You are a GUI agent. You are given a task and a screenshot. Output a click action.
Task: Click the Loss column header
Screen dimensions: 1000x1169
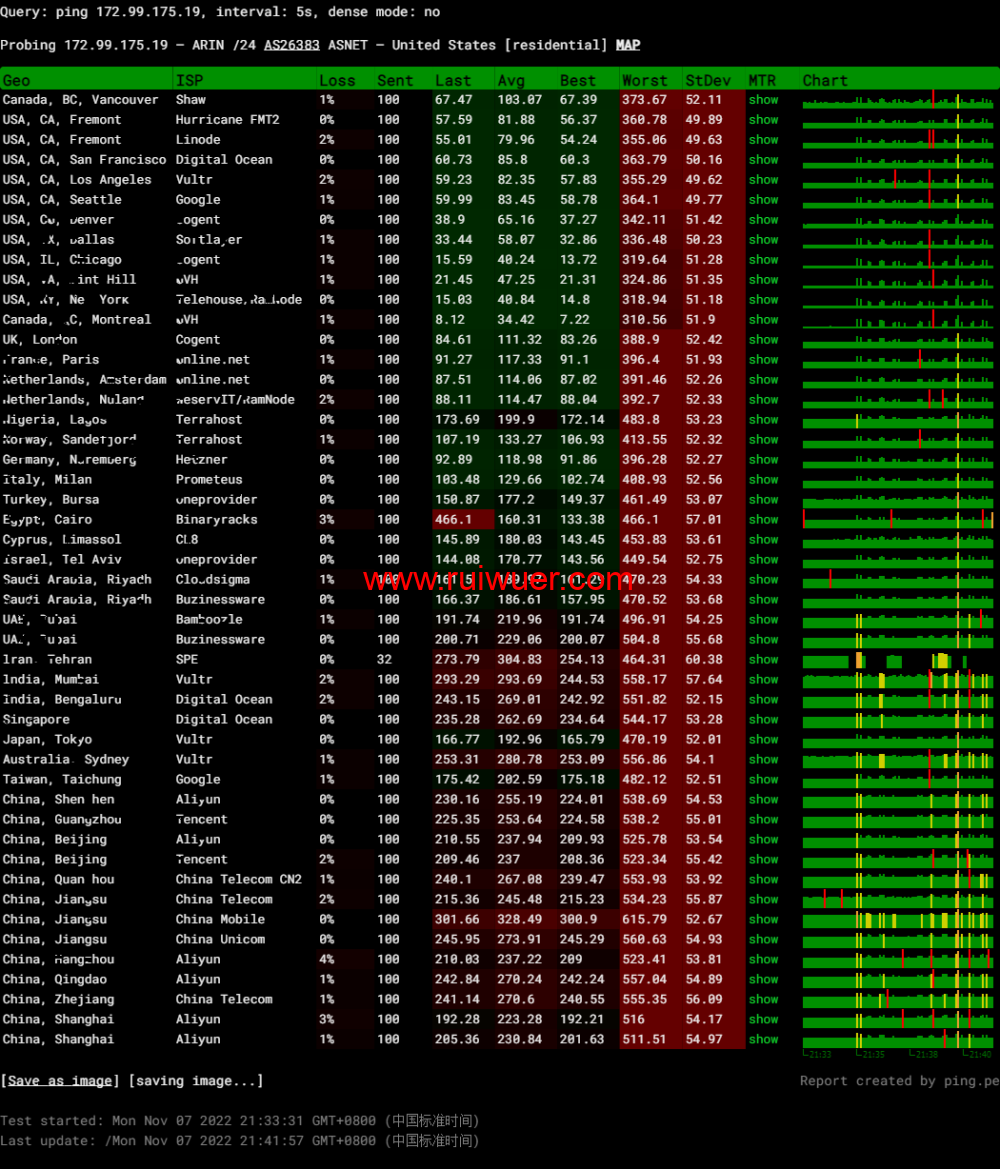(337, 80)
